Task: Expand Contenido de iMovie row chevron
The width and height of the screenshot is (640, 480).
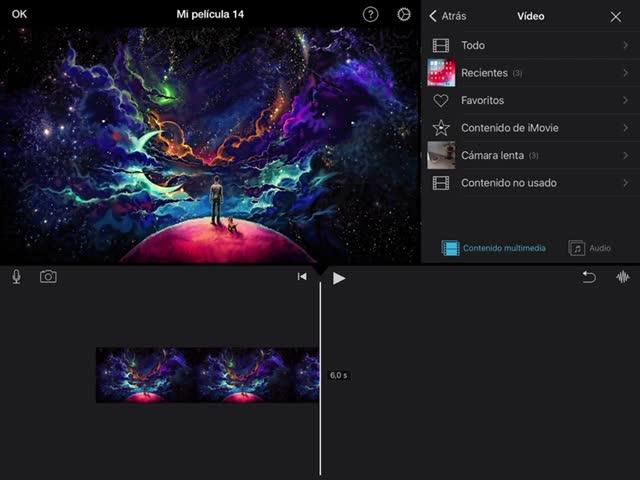Action: (x=625, y=128)
